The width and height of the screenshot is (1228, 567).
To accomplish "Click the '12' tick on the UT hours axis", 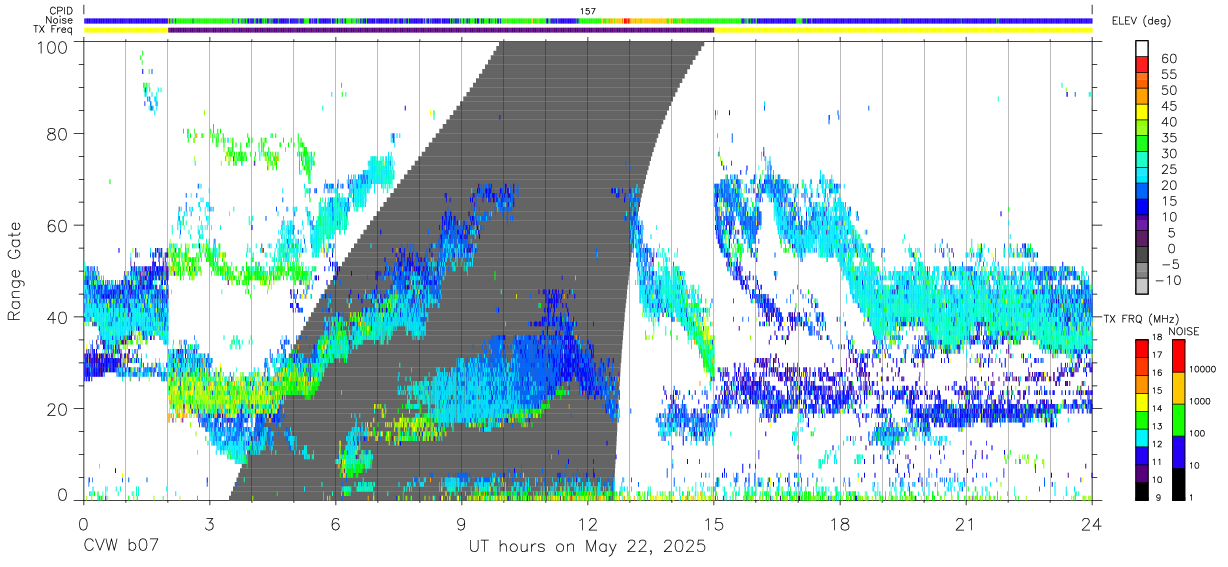I will click(588, 523).
